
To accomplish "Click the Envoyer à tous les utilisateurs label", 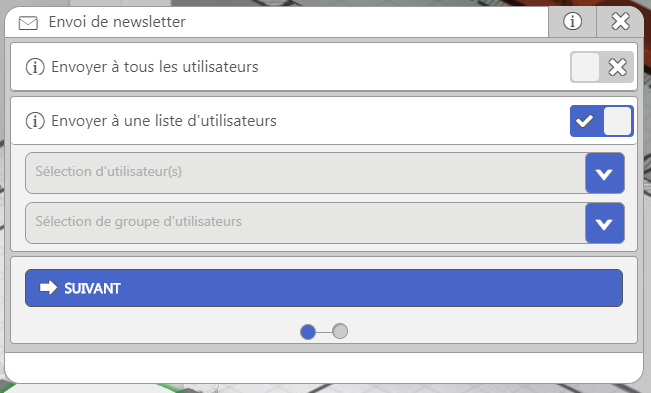I will 154,67.
